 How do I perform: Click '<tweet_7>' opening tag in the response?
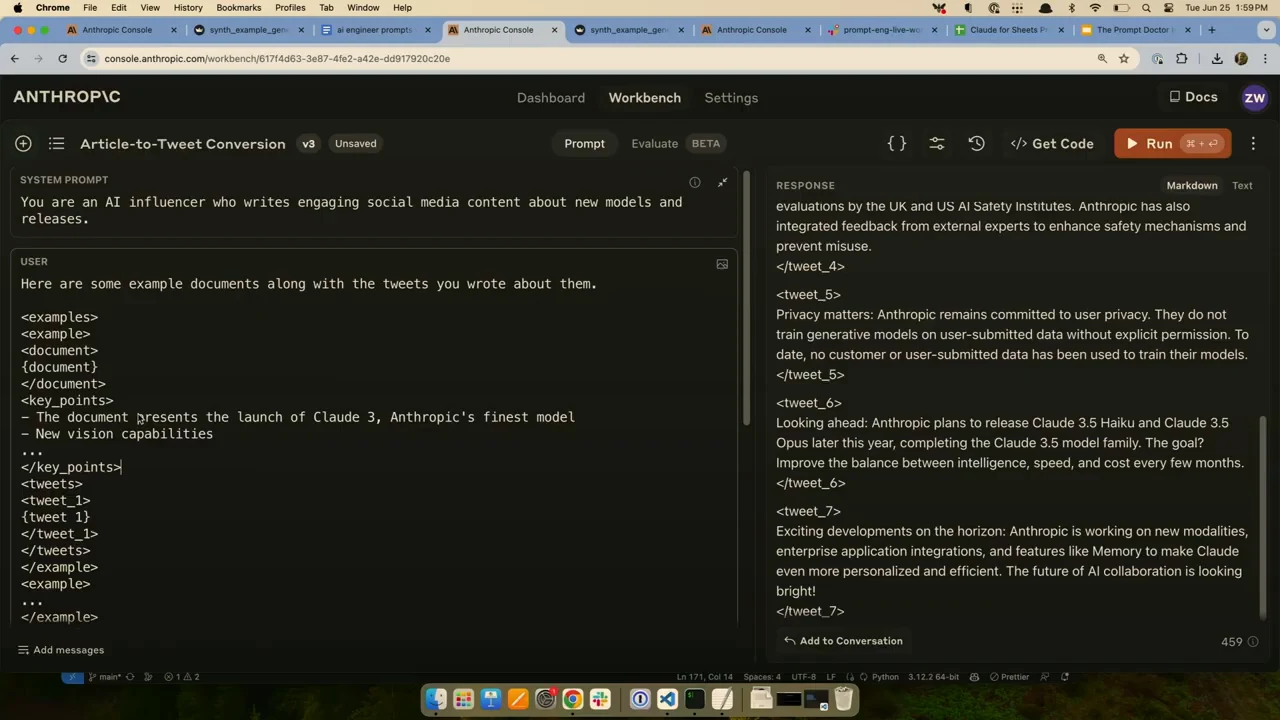[808, 511]
